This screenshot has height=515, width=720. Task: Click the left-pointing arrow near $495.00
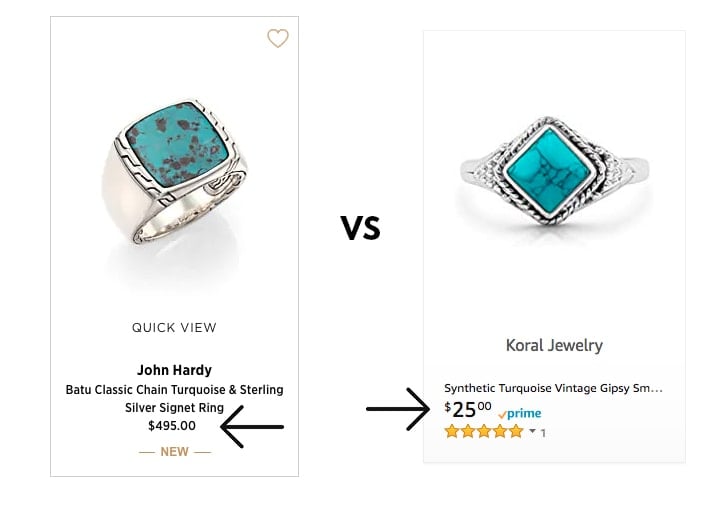coord(252,427)
